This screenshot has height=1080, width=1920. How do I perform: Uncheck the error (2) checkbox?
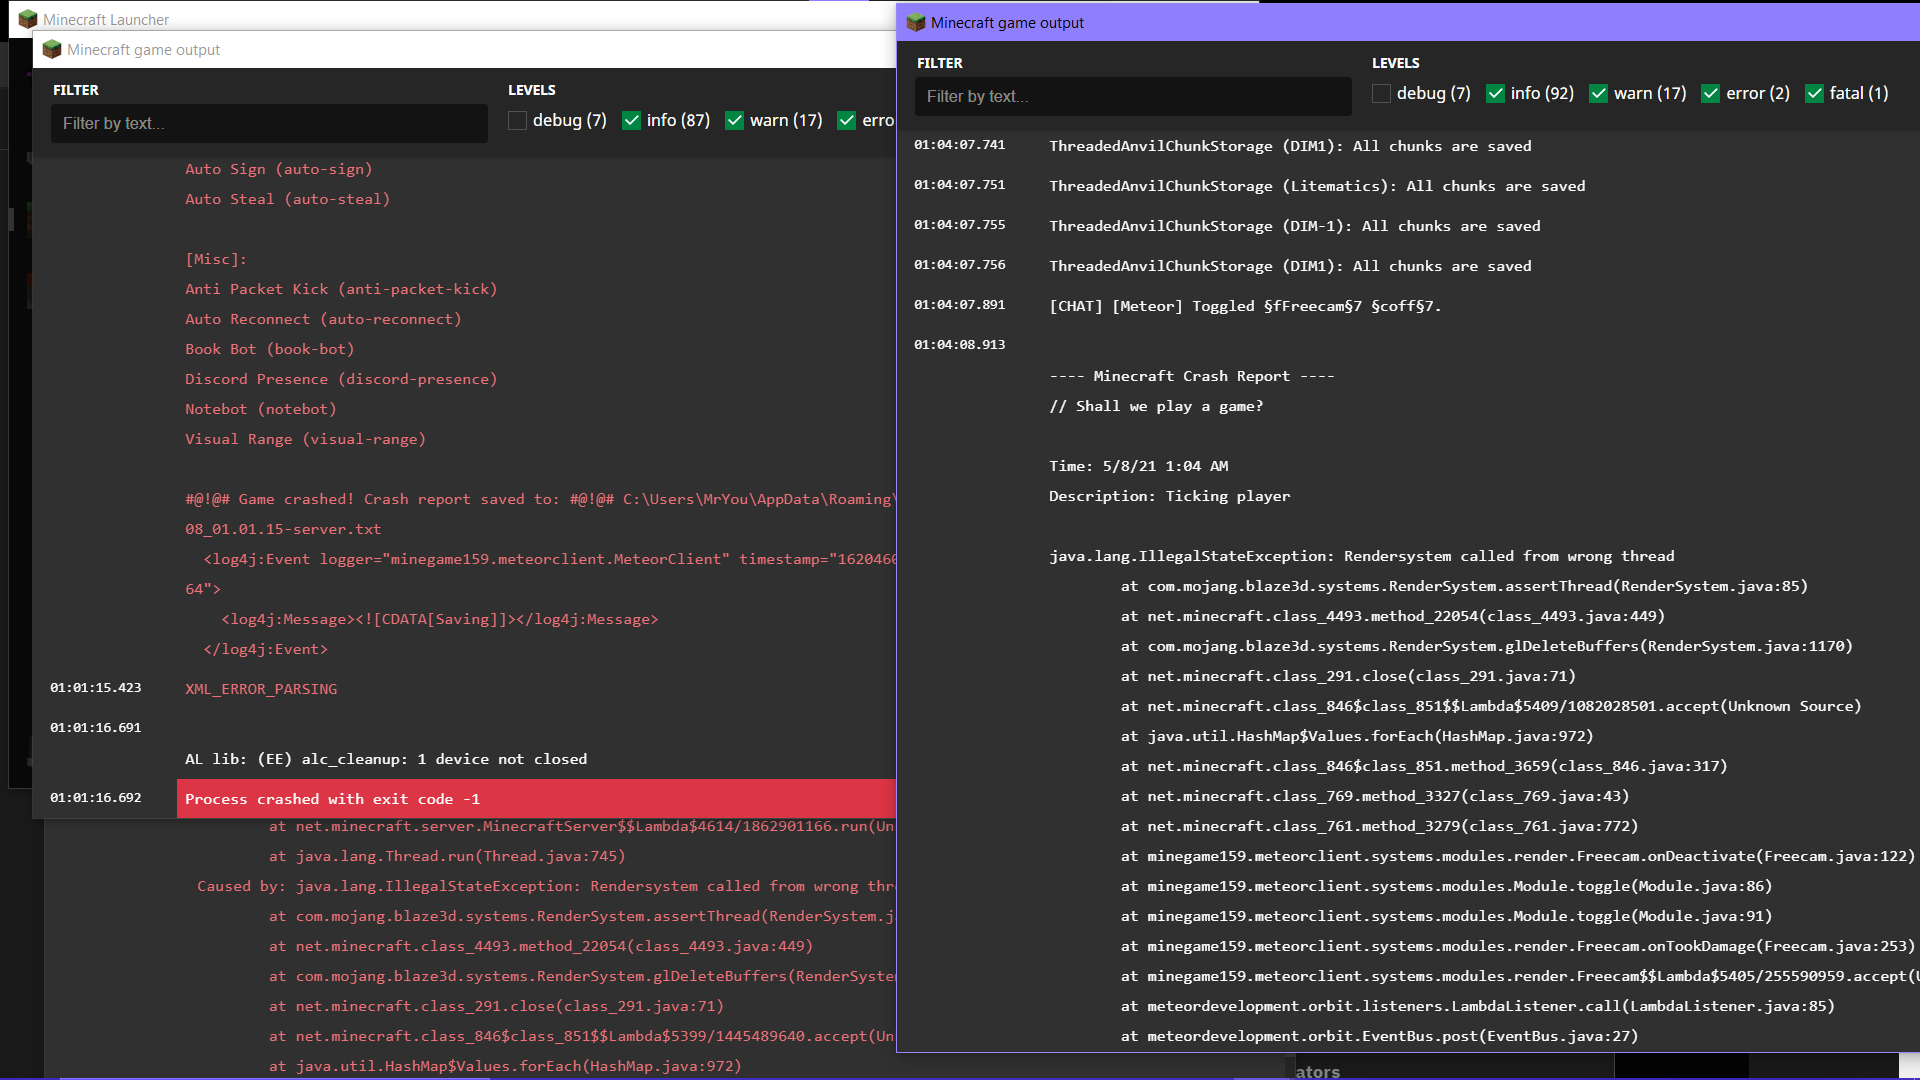click(1712, 93)
